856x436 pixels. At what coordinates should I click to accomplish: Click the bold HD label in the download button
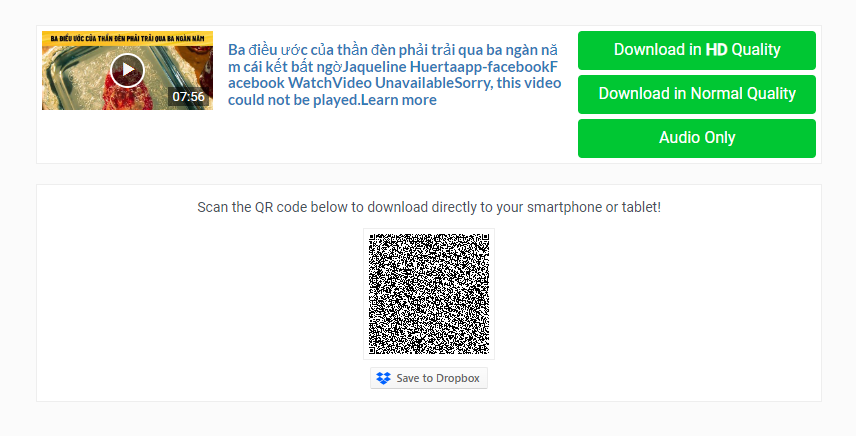coord(716,50)
